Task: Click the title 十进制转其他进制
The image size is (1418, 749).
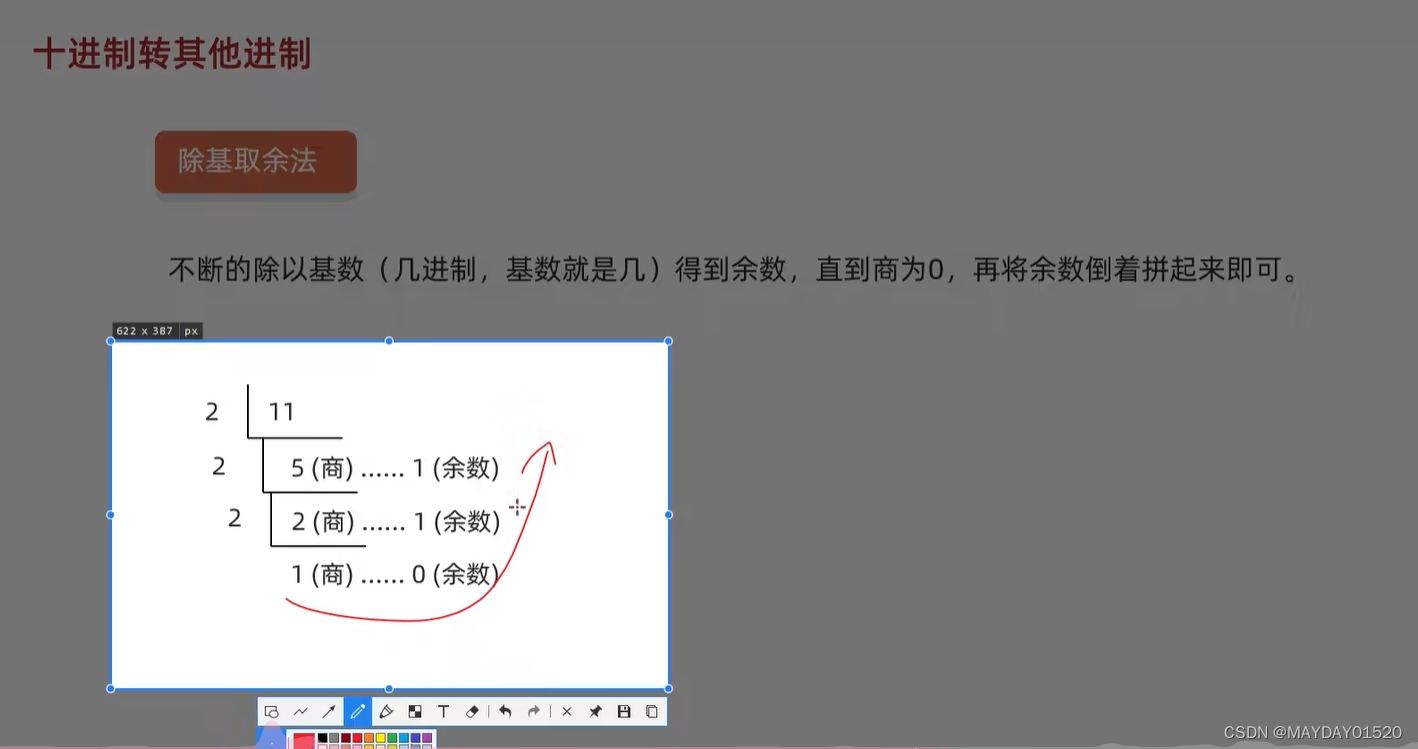Action: coord(172,54)
